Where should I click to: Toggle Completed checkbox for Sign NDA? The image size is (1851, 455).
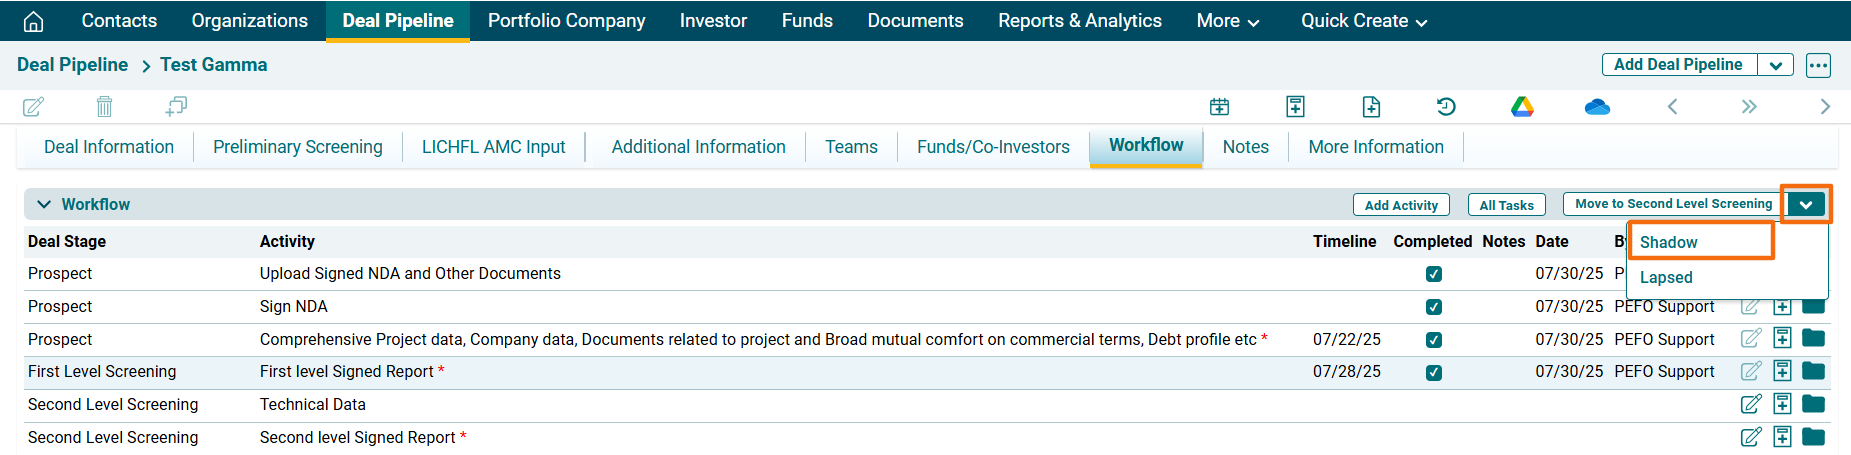pyautogui.click(x=1433, y=307)
